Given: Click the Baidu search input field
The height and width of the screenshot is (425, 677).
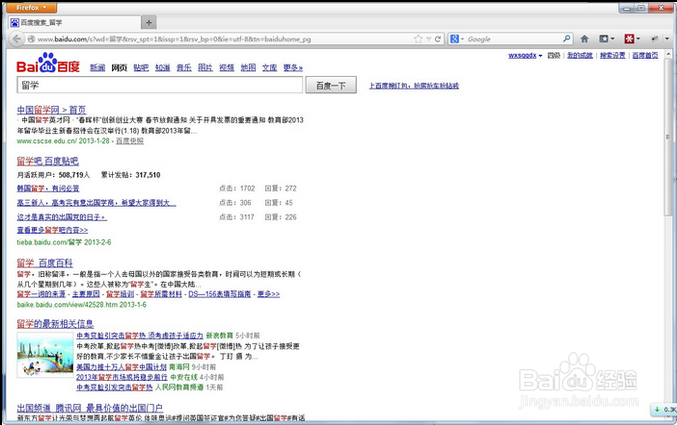Looking at the screenshot, I should [160, 85].
